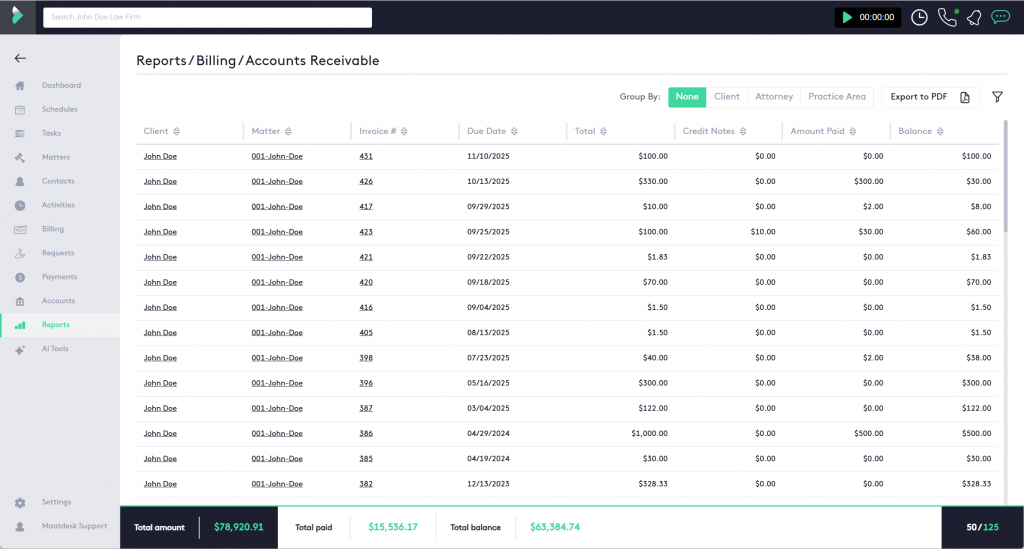This screenshot has width=1024, height=549.
Task: Click the Activities clock icon
Action: 20,206
